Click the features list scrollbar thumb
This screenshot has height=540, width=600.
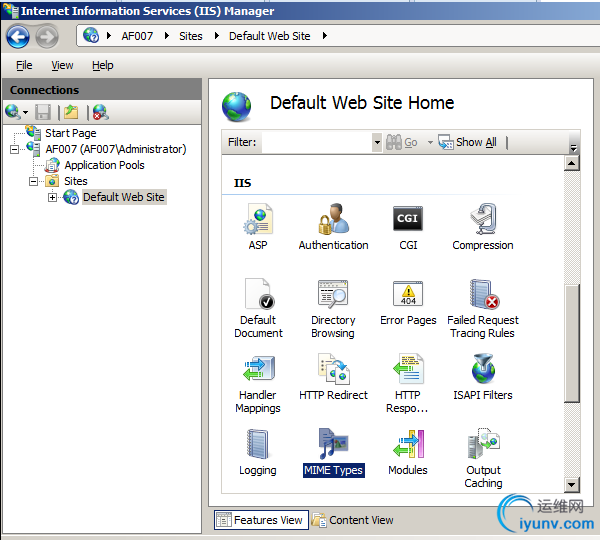(x=572, y=343)
